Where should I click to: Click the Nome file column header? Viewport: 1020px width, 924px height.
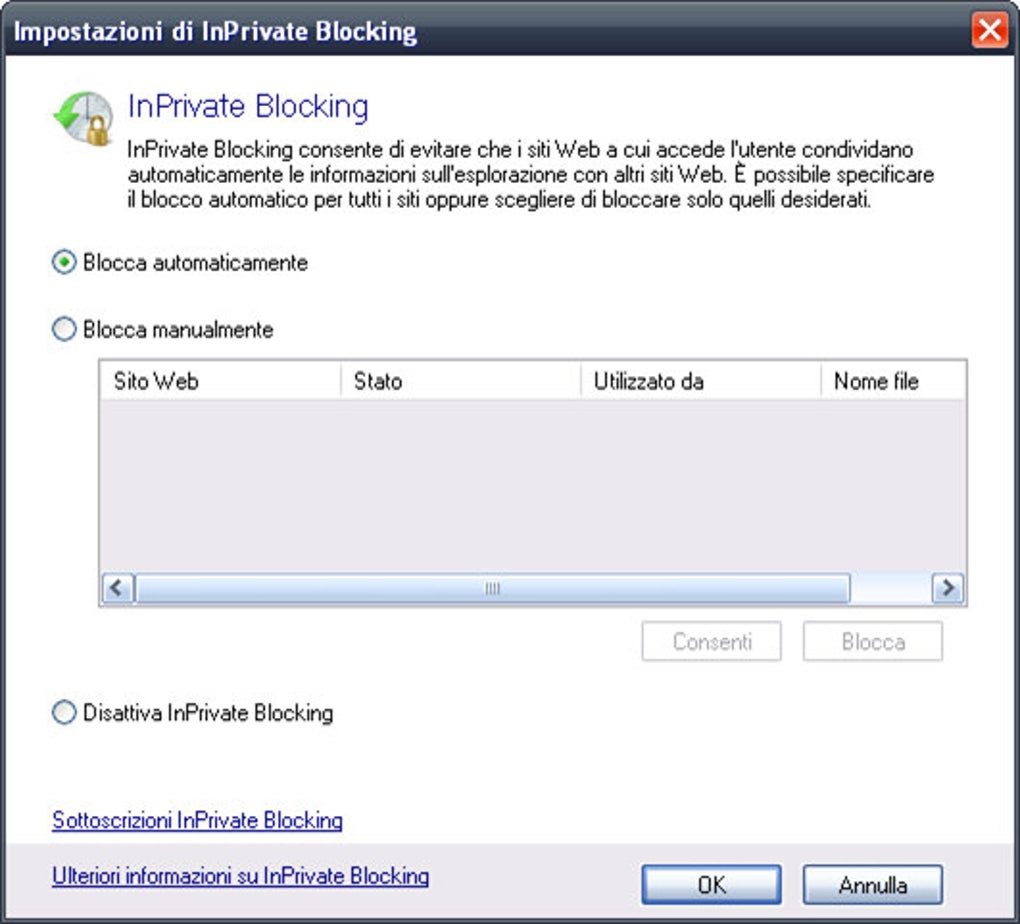pyautogui.click(x=893, y=381)
